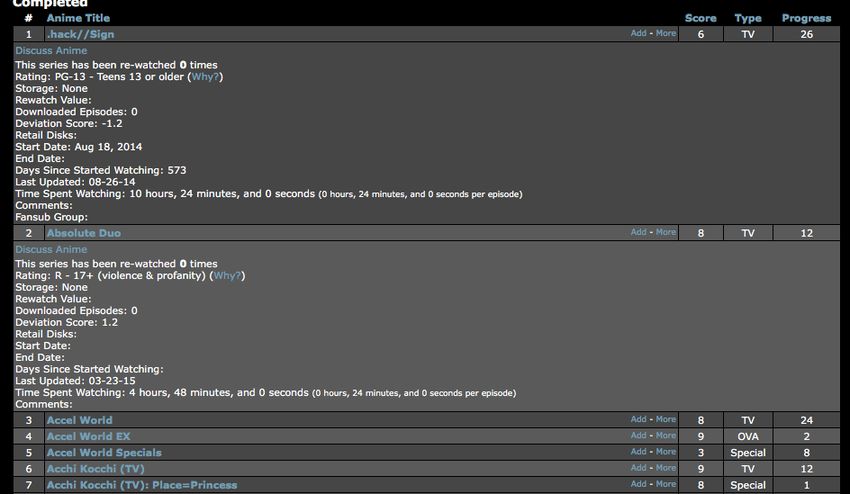Click score 9 cell for Accel World EX

pyautogui.click(x=700, y=437)
